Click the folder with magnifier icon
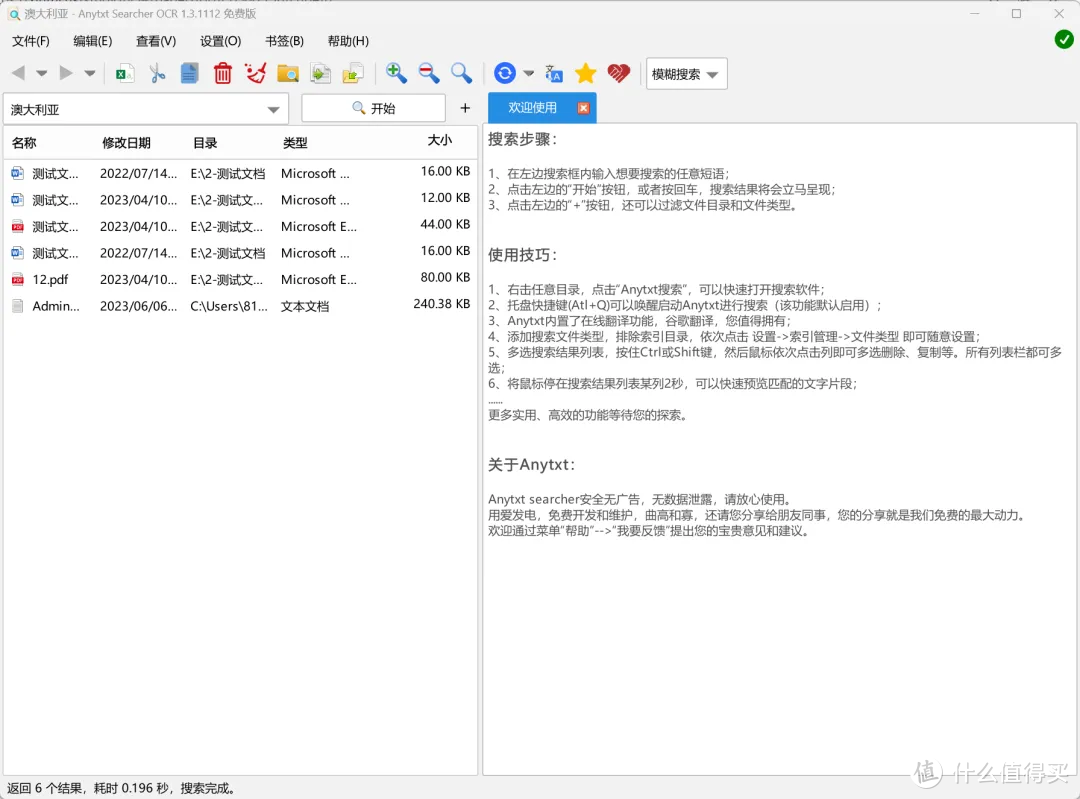1080x799 pixels. (x=288, y=73)
